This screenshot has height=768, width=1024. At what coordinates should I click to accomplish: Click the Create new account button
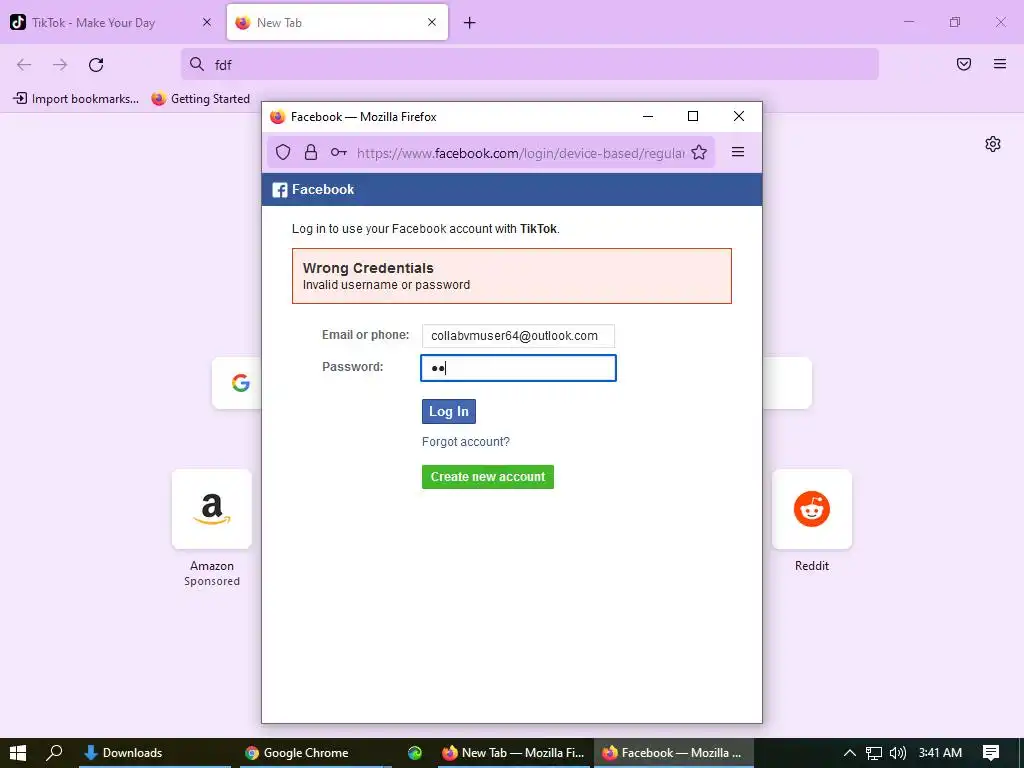pos(488,477)
